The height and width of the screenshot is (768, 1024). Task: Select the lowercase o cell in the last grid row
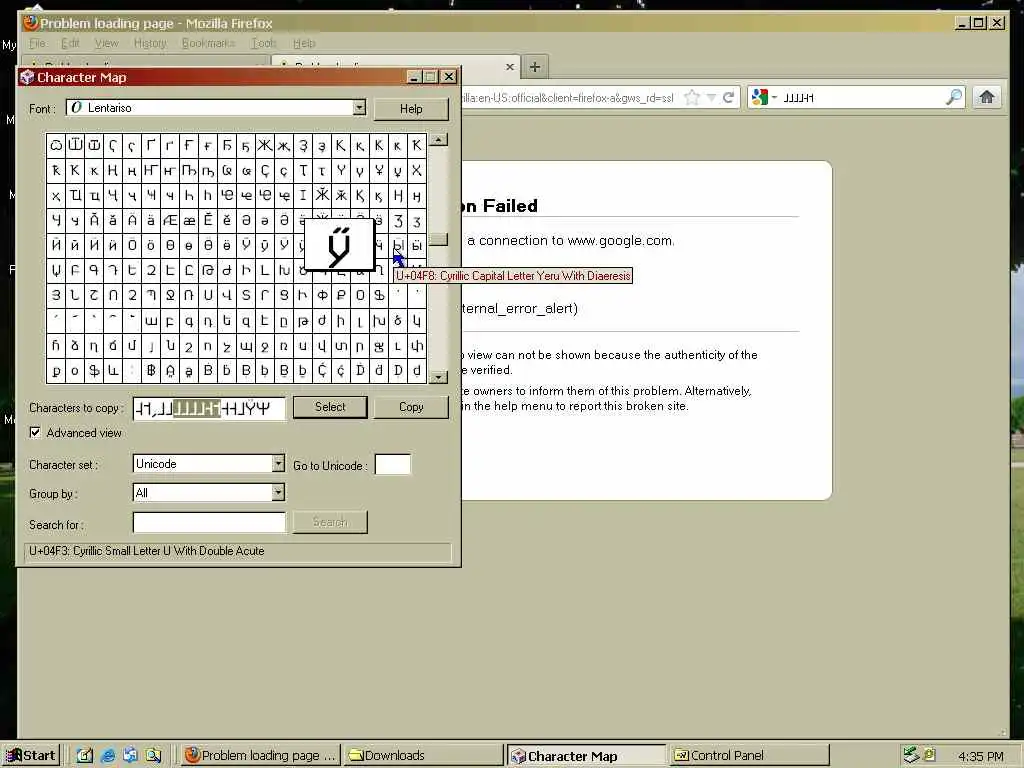(75, 370)
